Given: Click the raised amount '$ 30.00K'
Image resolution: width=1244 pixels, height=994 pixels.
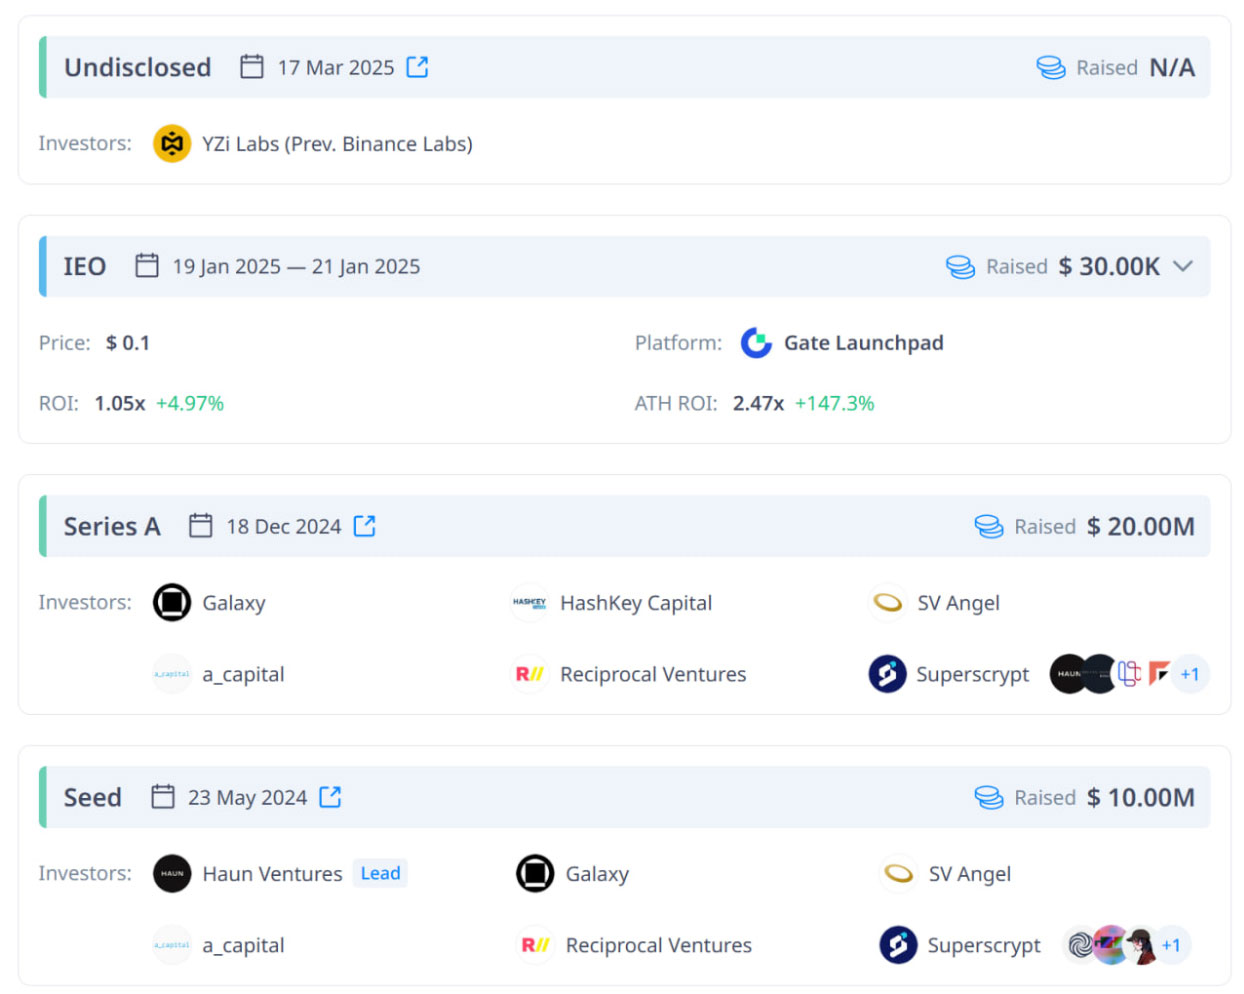Looking at the screenshot, I should pos(1109,266).
